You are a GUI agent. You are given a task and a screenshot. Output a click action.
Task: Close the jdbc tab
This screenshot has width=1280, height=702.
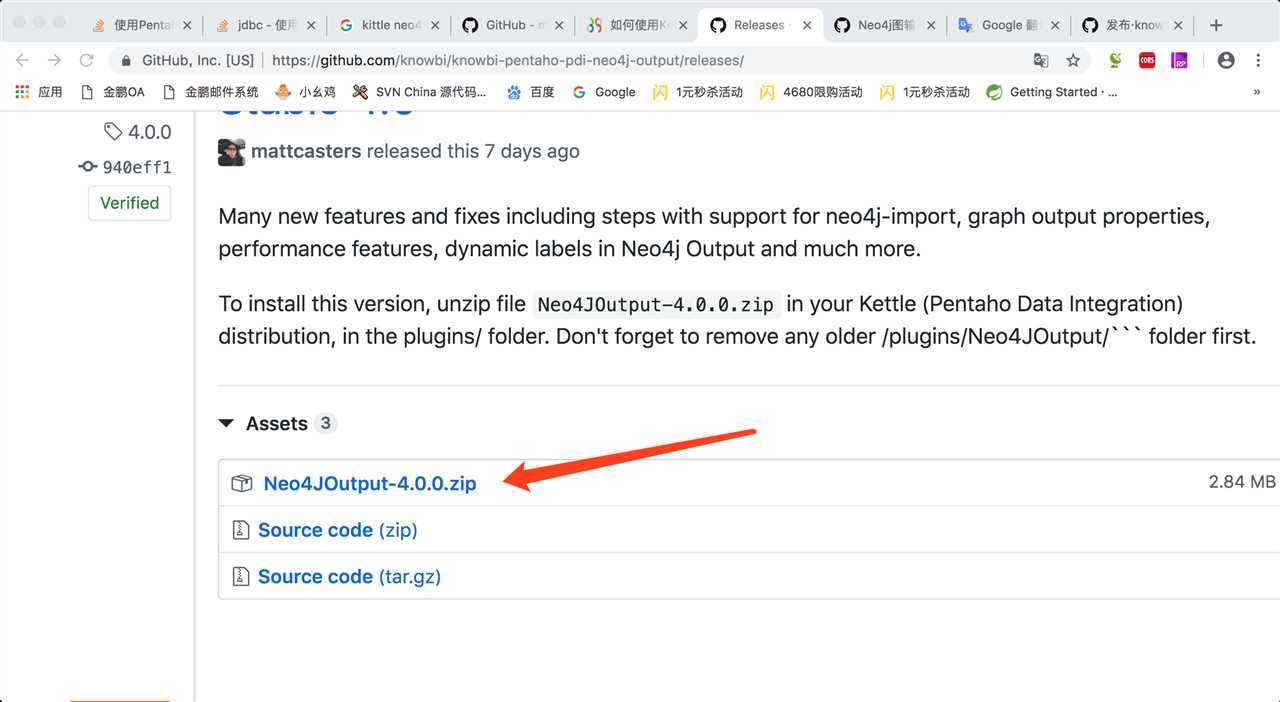click(x=310, y=25)
